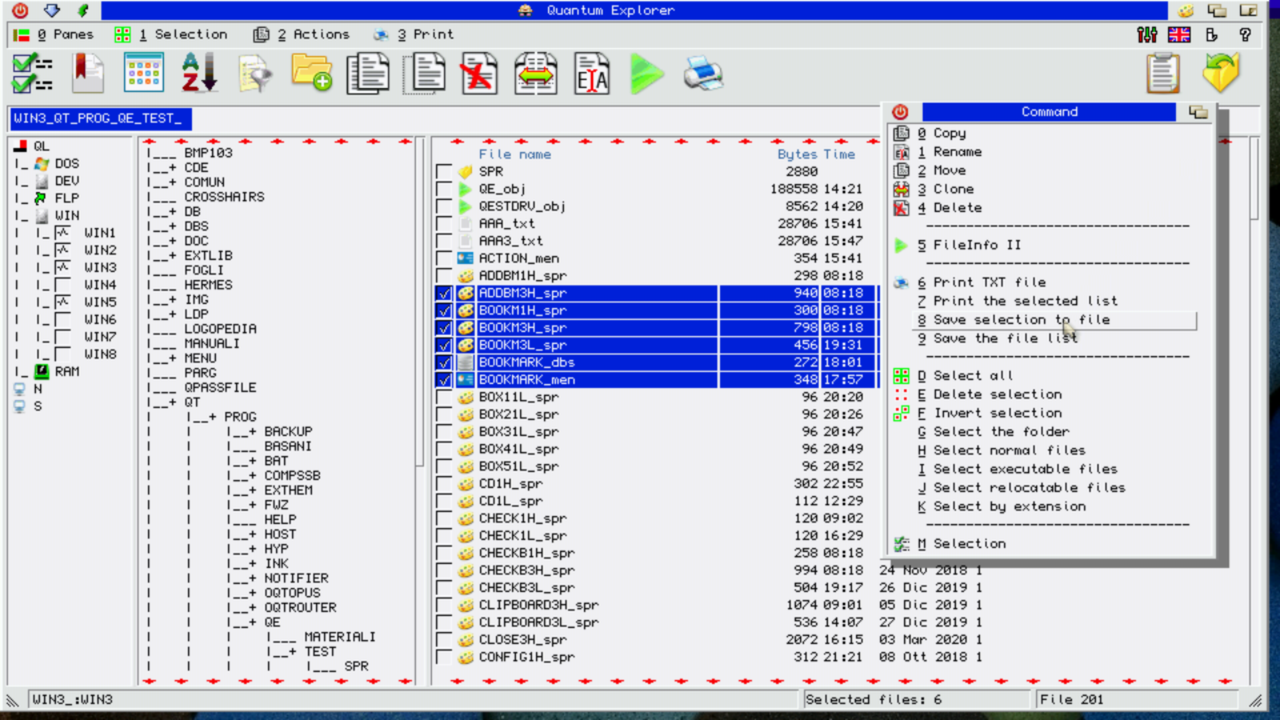Click the UK flag language icon
The width and height of the screenshot is (1280, 720).
1179,34
